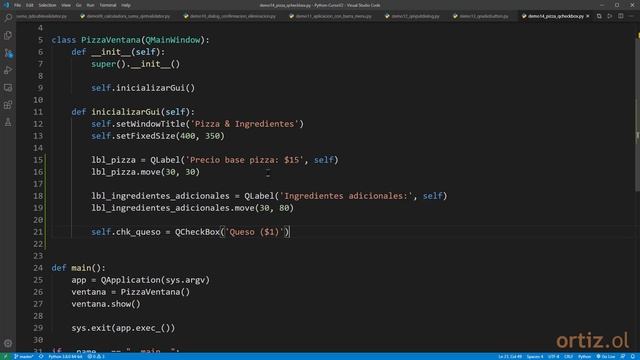Click the VS Code logo icon
This screenshot has height=360, width=640.
[x=6, y=5]
